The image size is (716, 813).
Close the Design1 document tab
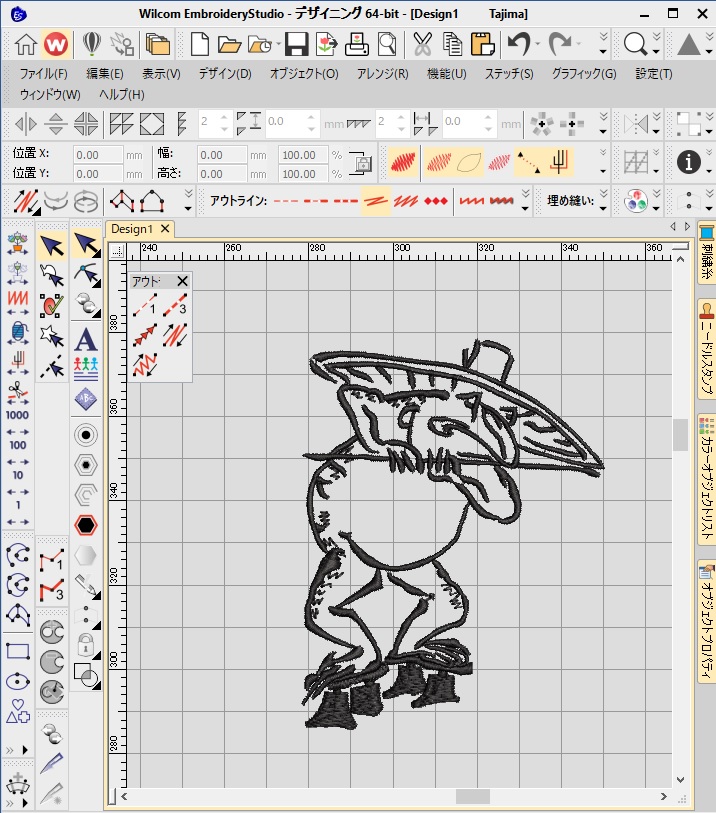click(x=165, y=229)
